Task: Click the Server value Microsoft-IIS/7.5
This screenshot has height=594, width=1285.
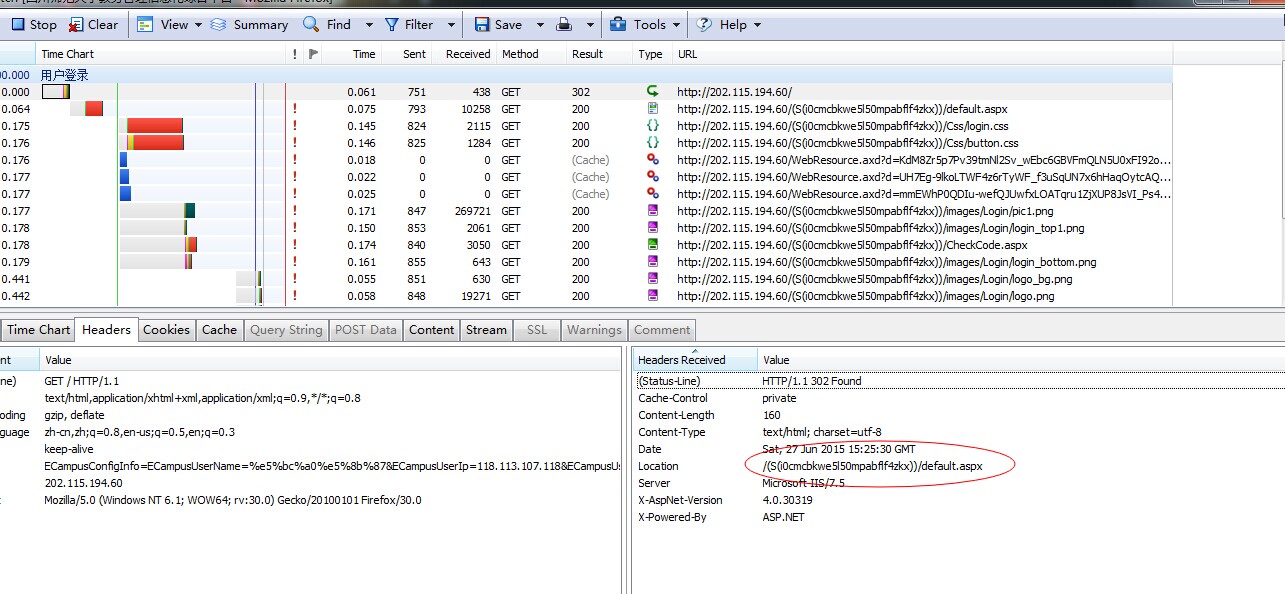Action: 804,483
